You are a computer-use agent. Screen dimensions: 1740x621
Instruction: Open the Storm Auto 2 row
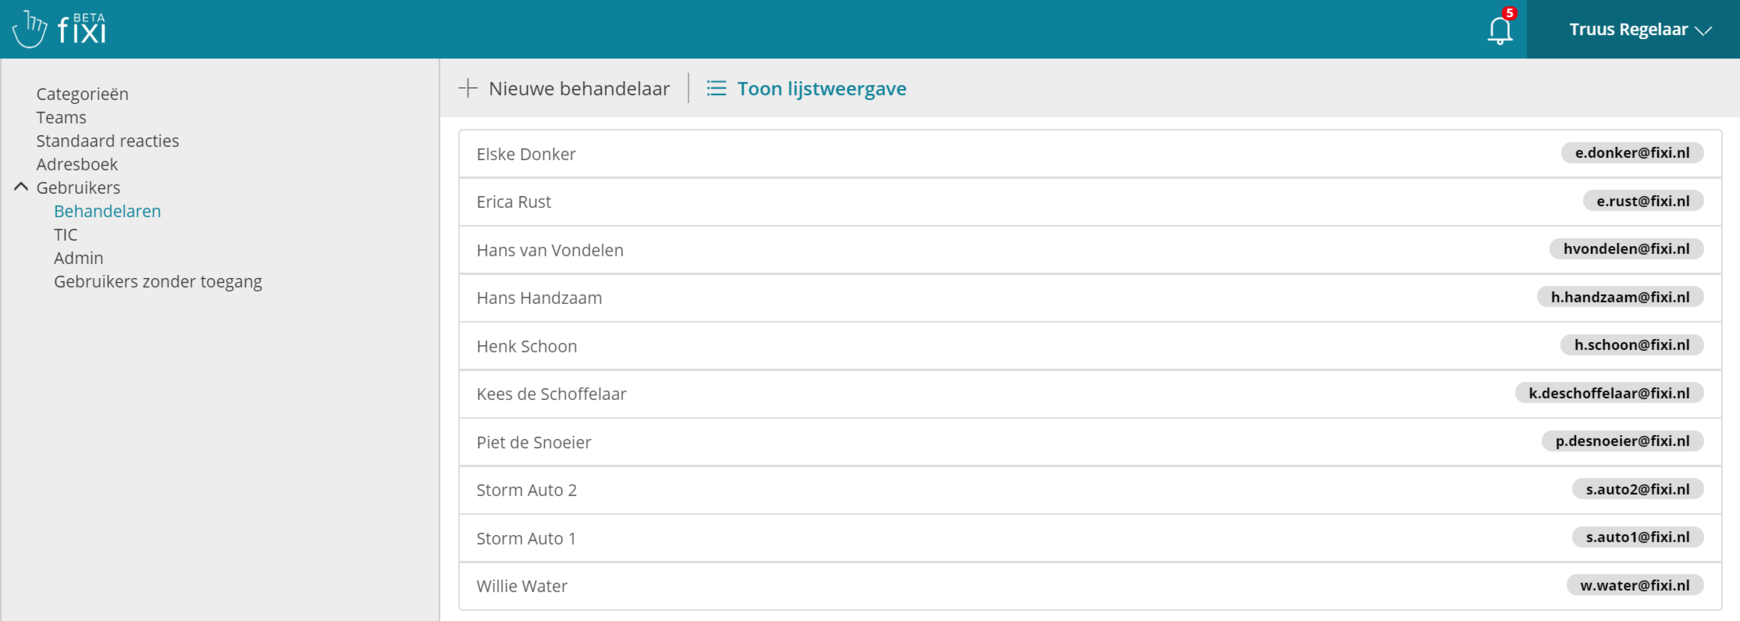tap(526, 490)
